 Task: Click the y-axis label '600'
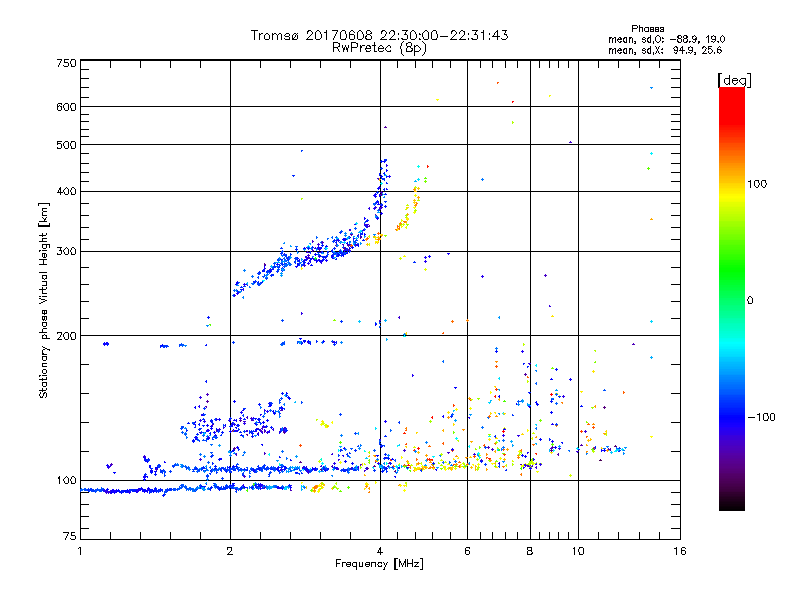[x=66, y=107]
